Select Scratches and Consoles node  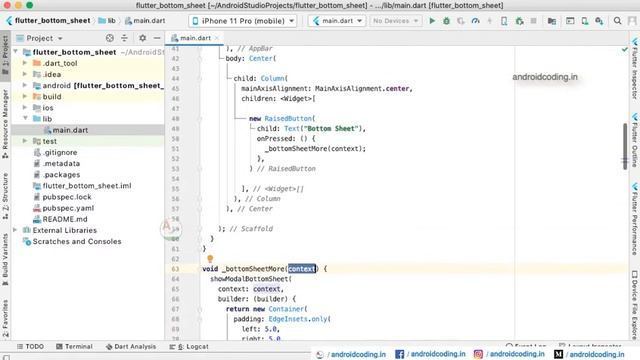coord(77,241)
